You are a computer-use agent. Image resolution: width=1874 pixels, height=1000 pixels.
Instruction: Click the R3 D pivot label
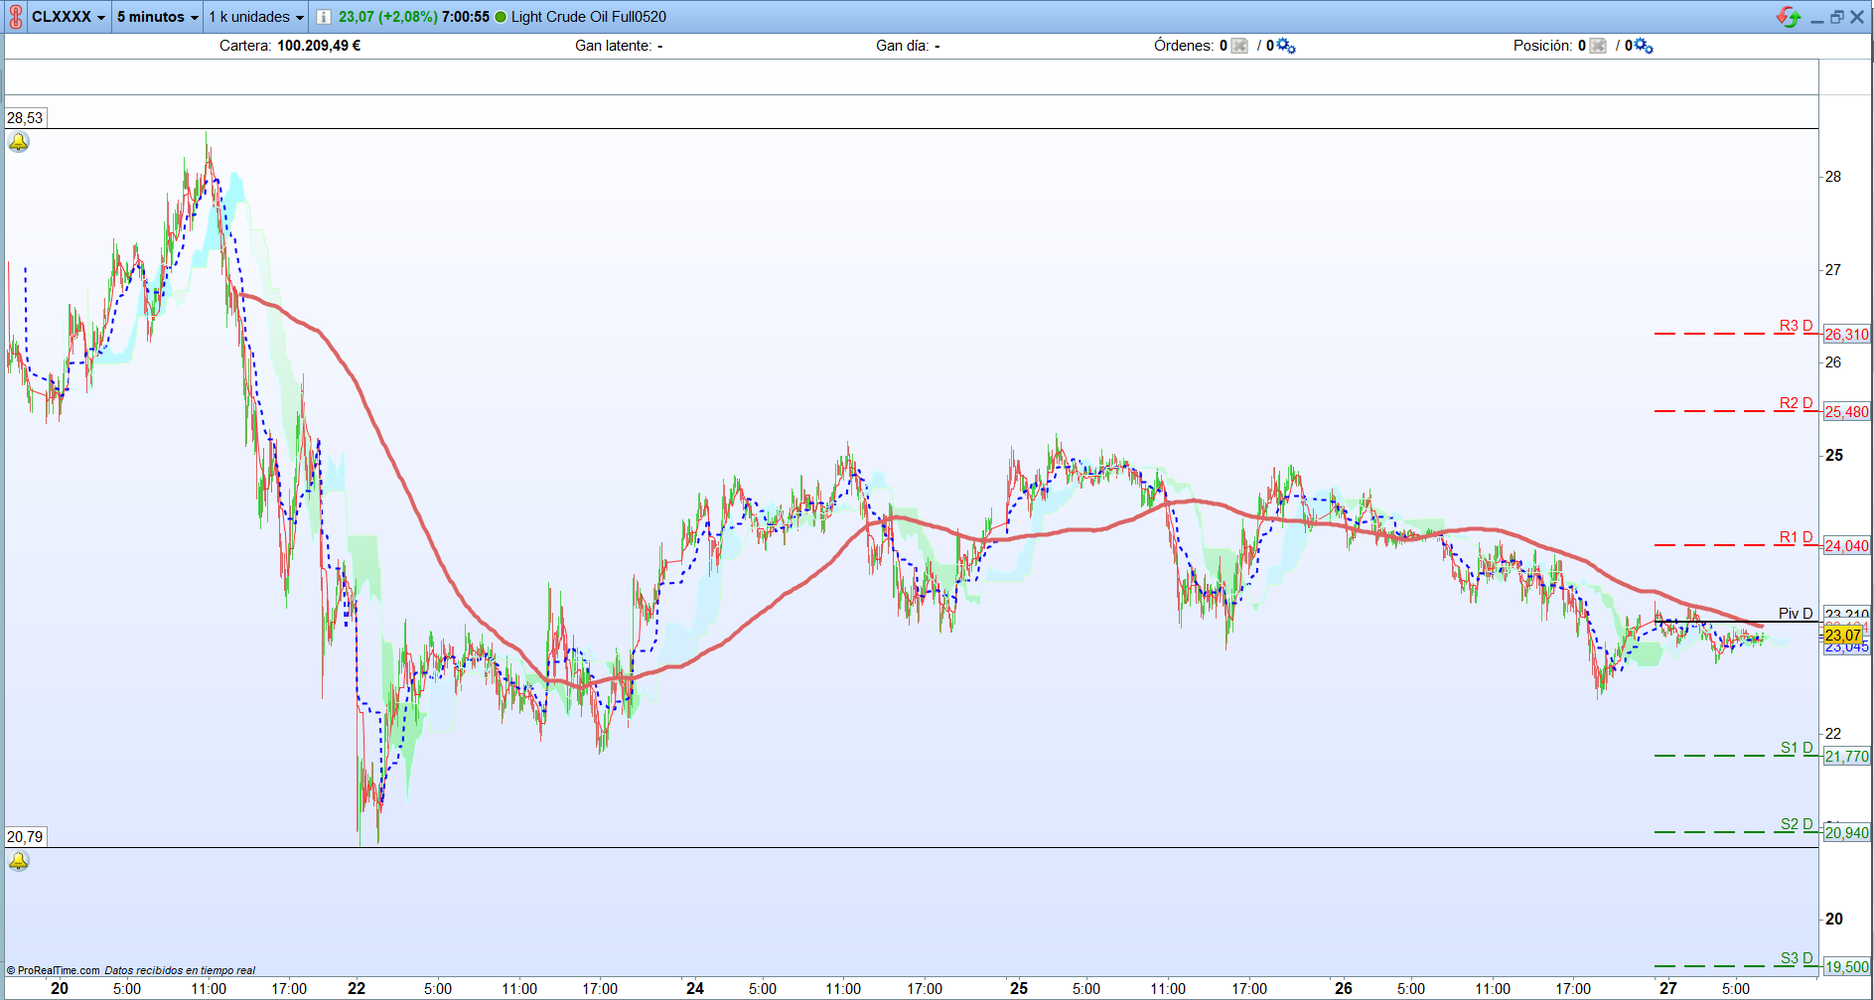[1796, 326]
